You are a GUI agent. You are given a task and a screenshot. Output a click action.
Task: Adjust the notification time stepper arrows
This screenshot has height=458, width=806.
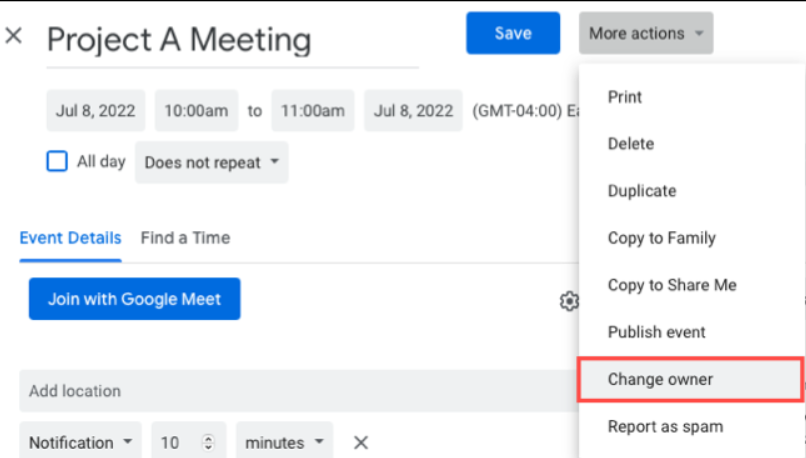click(x=208, y=442)
